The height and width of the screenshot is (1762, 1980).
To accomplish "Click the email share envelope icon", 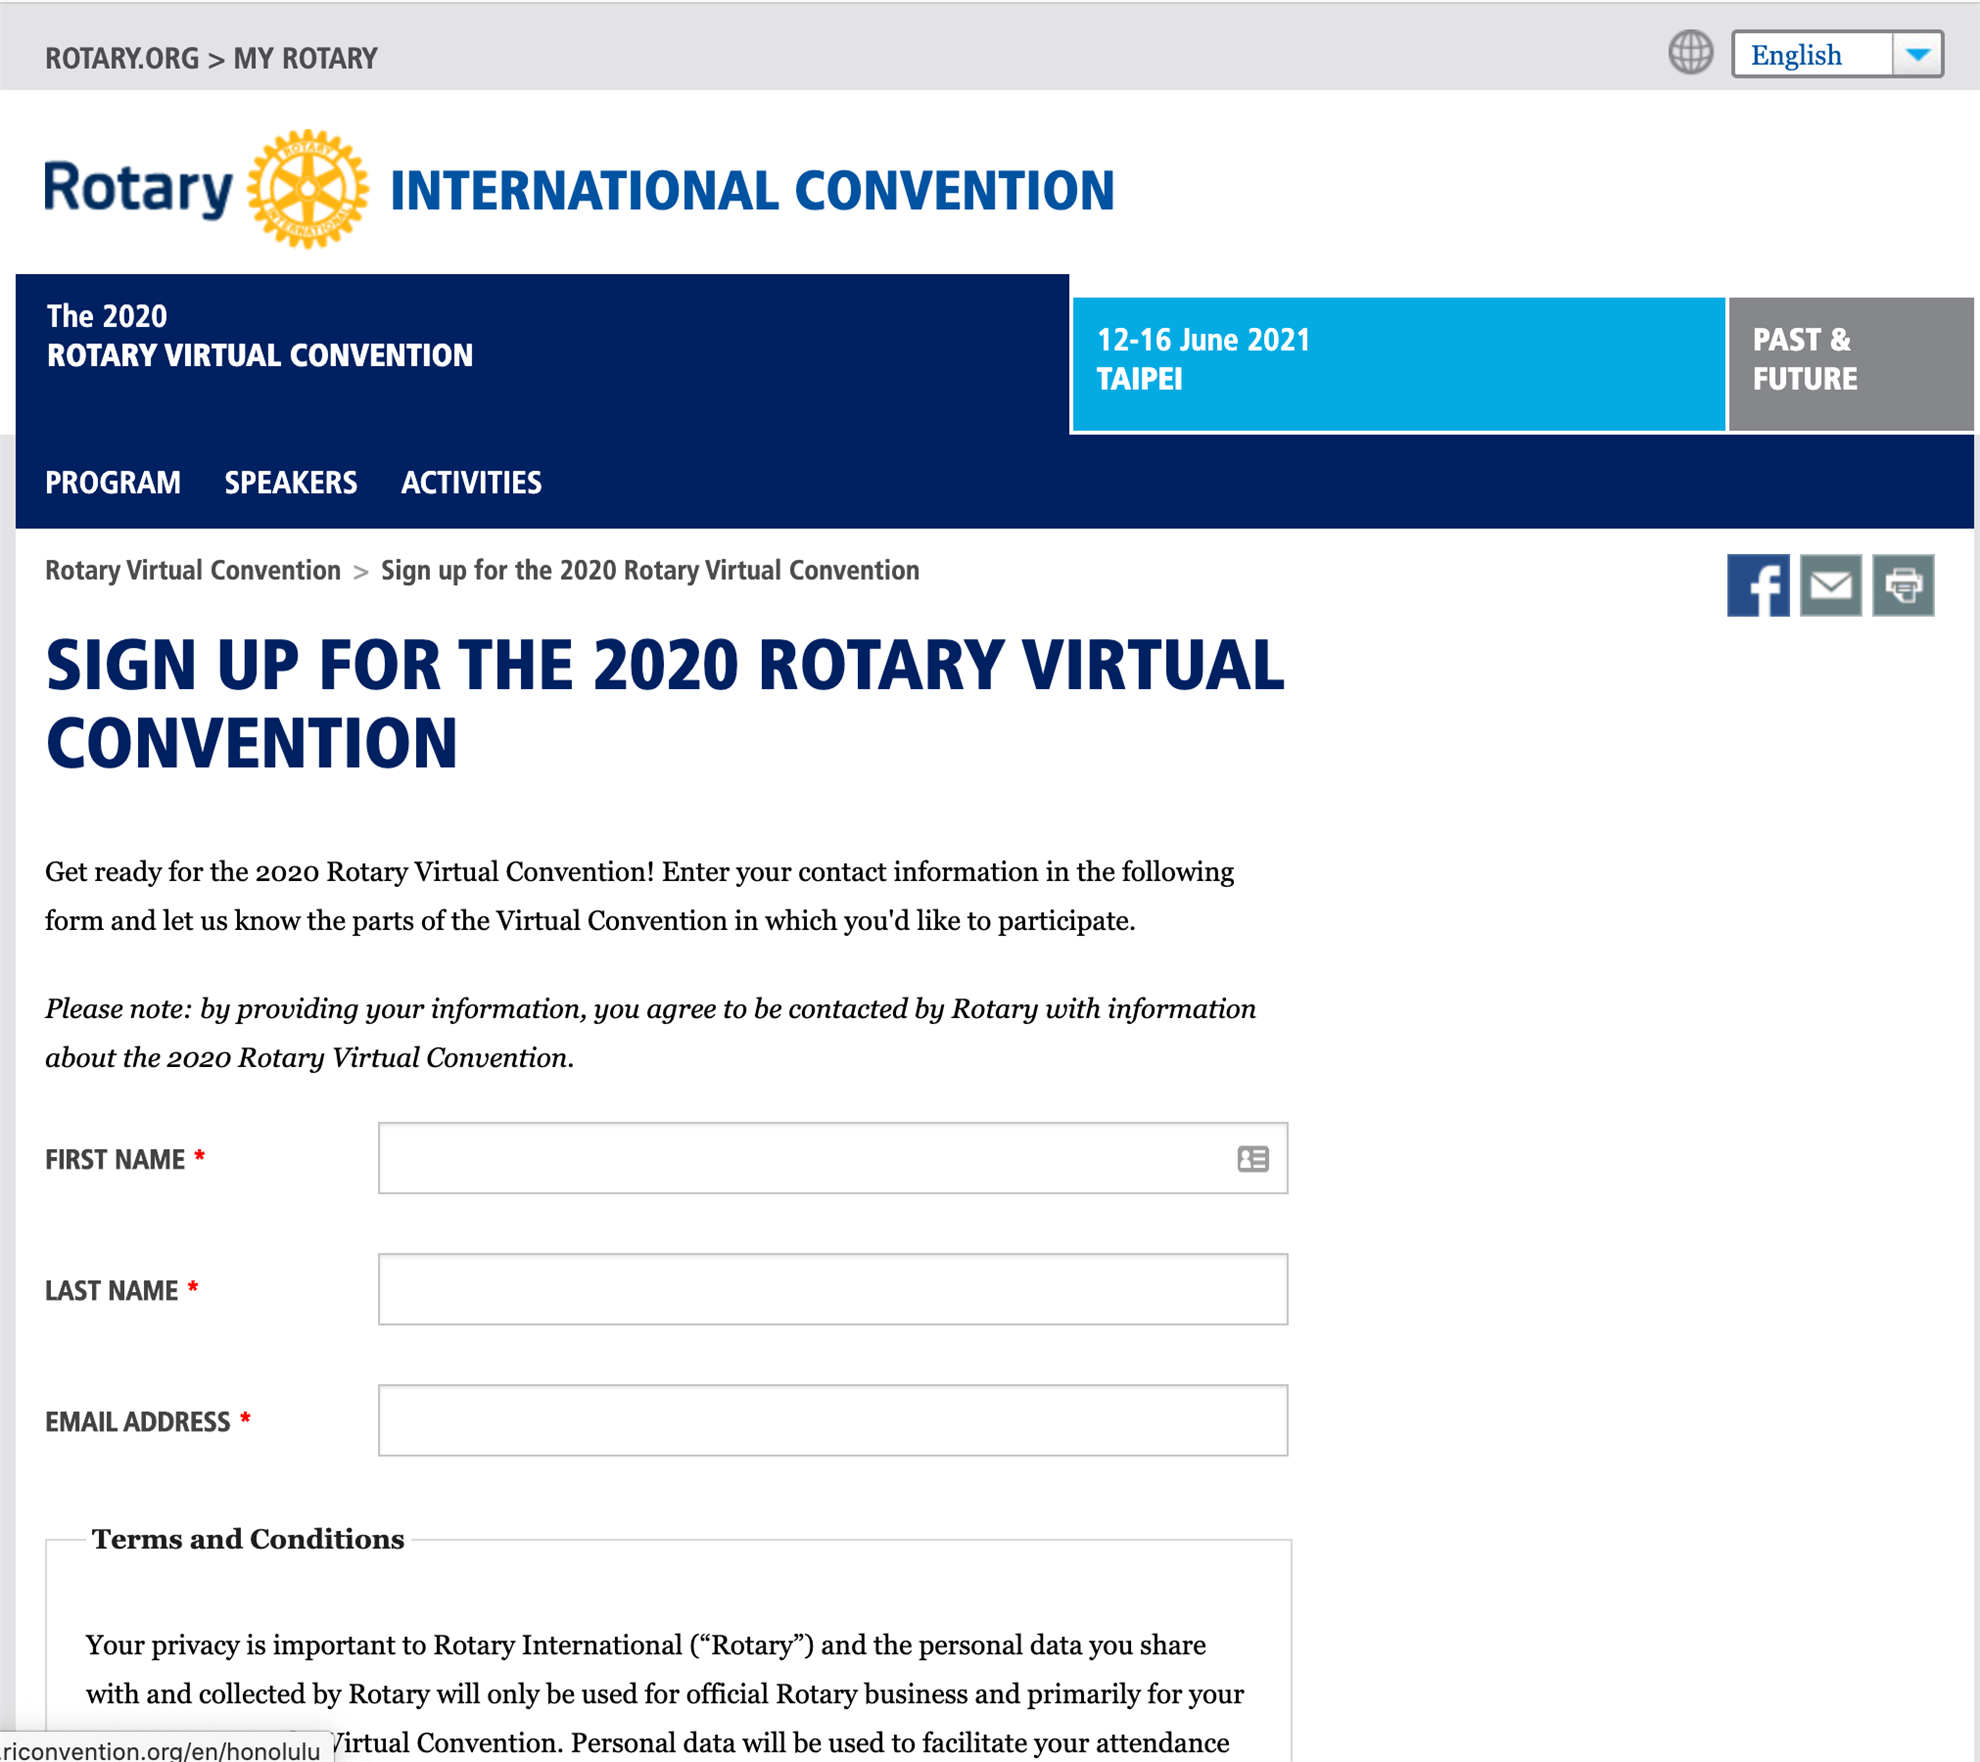I will click(x=1830, y=585).
